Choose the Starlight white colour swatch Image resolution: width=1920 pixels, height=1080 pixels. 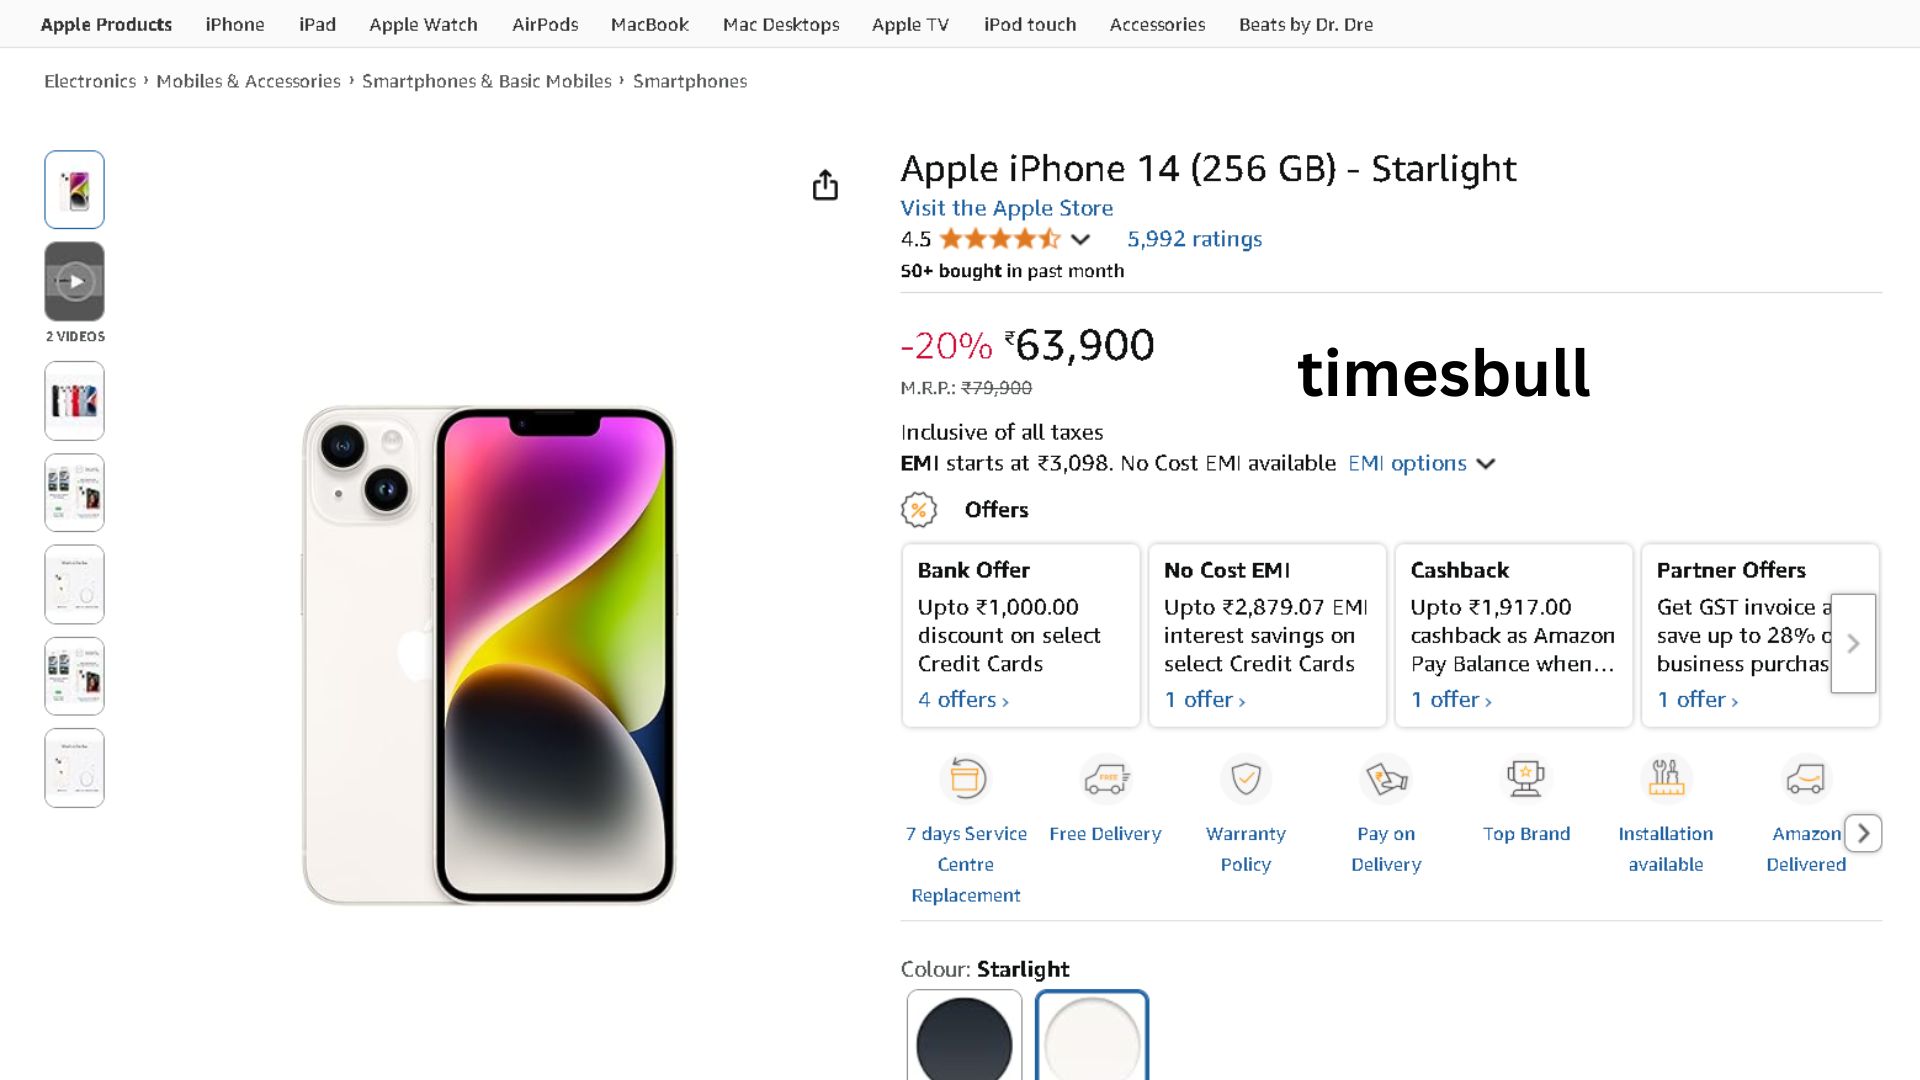pyautogui.click(x=1092, y=1038)
